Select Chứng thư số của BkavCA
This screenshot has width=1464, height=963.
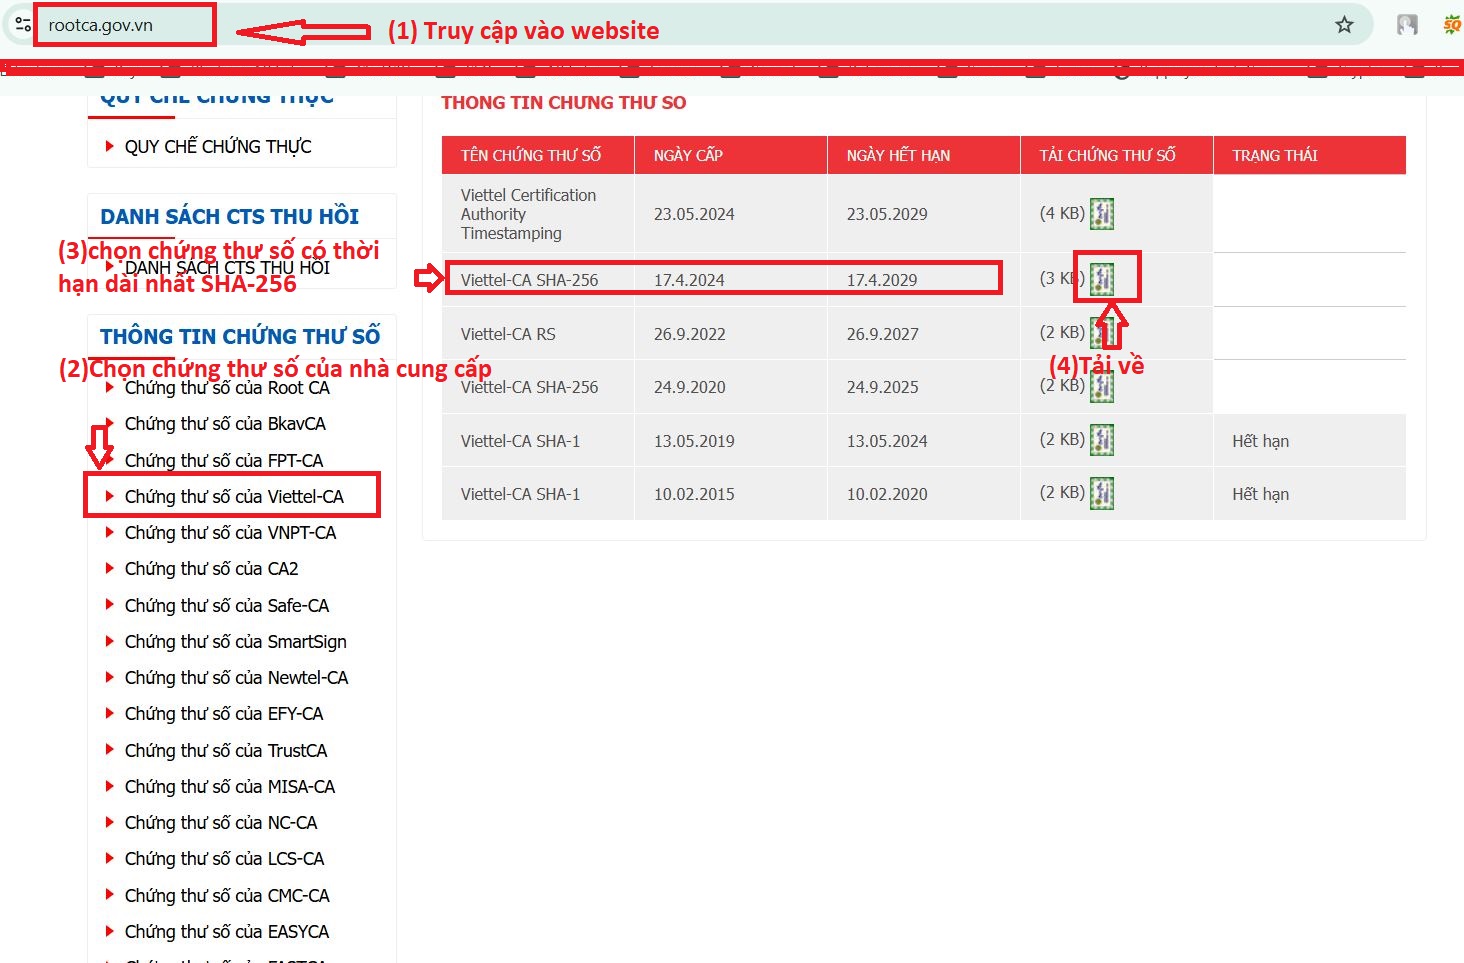[x=225, y=424]
